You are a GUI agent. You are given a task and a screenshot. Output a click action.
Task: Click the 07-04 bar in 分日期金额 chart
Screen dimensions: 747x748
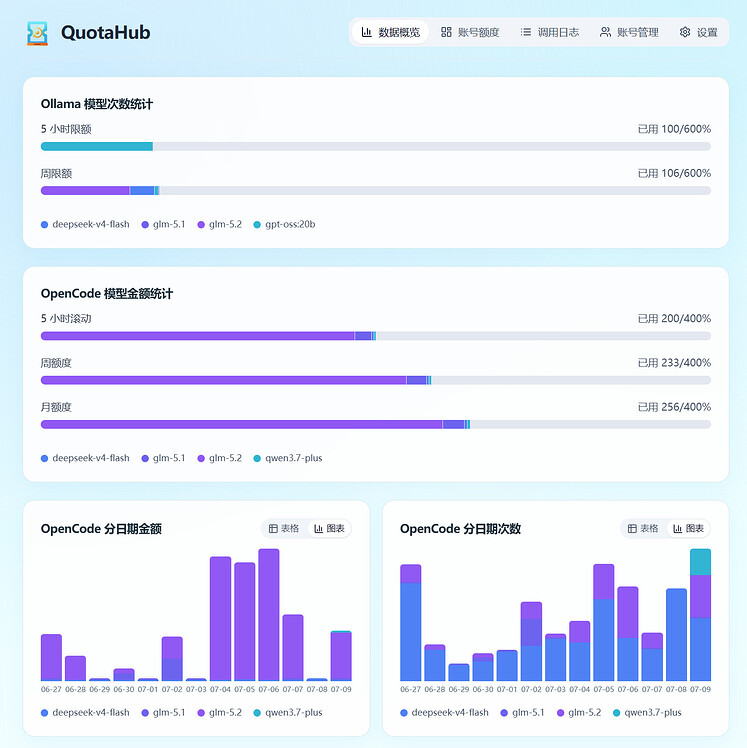(x=220, y=619)
